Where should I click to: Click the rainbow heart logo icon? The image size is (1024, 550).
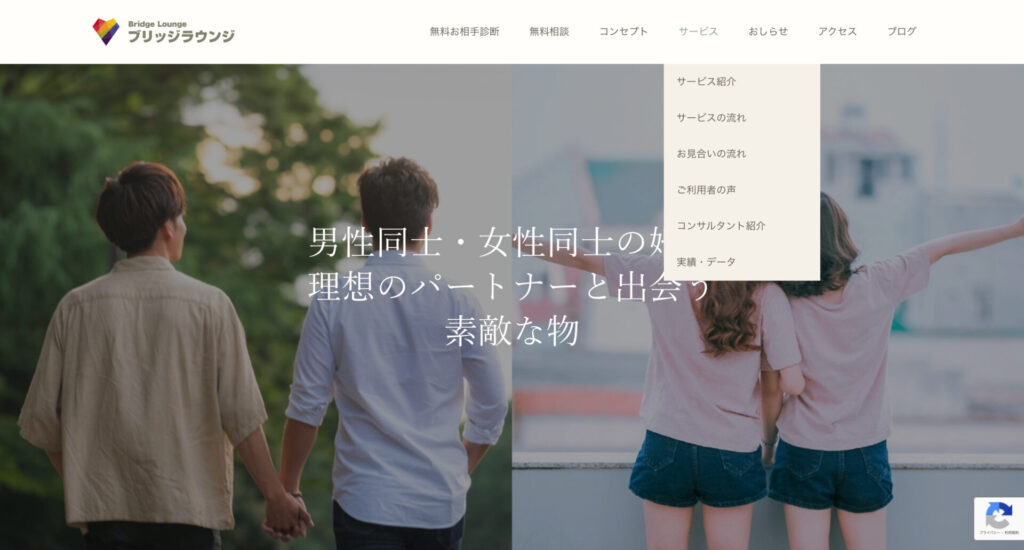pos(105,31)
